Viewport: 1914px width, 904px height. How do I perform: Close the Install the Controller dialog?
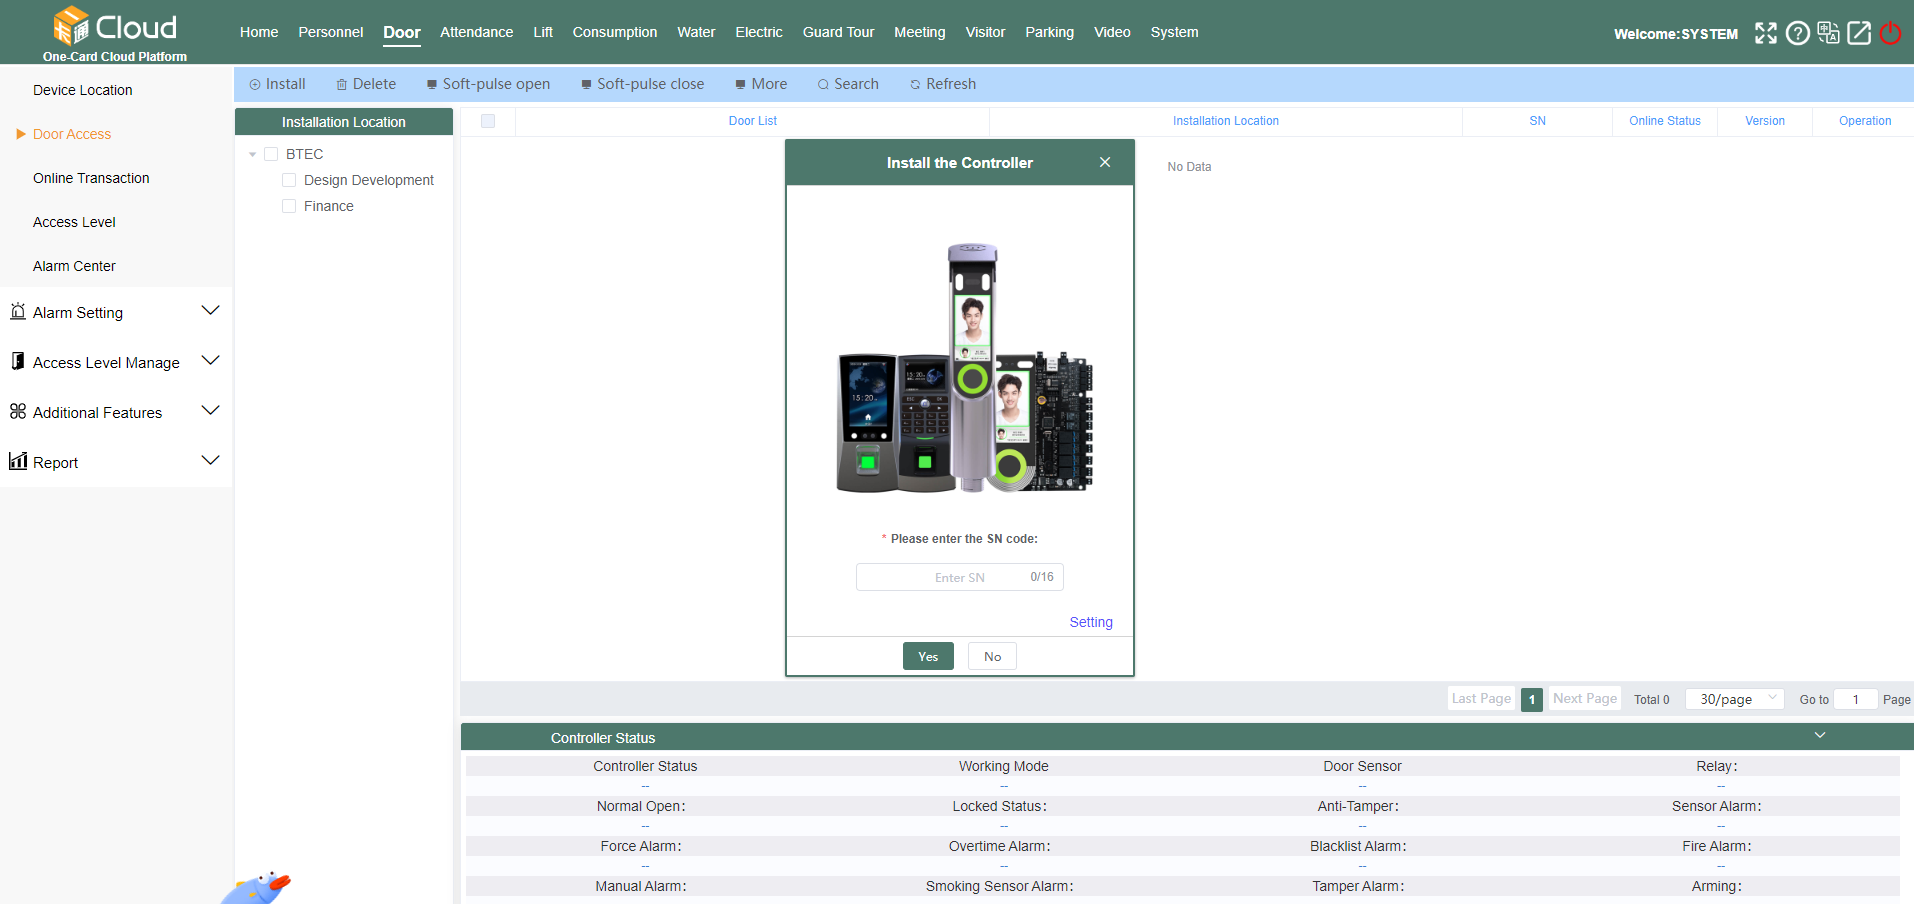(1105, 162)
